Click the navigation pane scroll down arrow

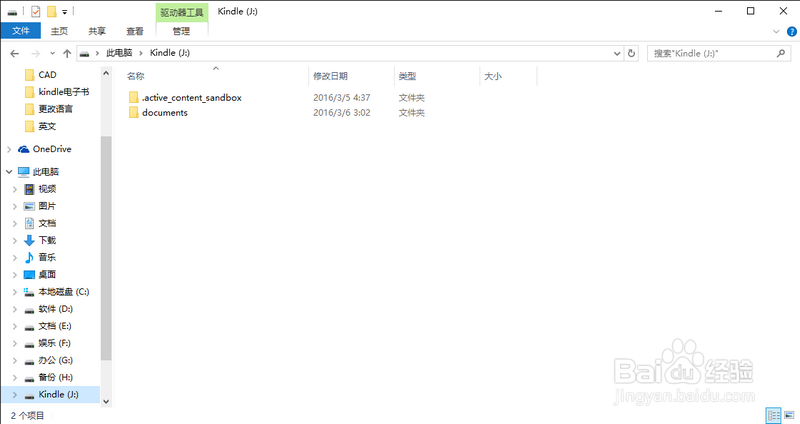click(106, 402)
